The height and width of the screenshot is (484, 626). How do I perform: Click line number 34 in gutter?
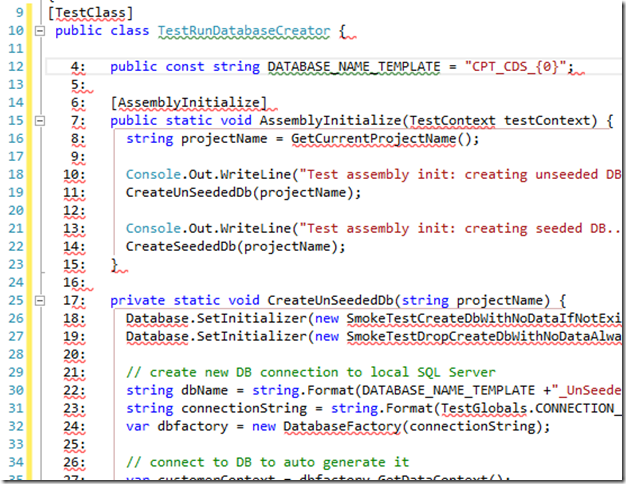click(x=16, y=462)
